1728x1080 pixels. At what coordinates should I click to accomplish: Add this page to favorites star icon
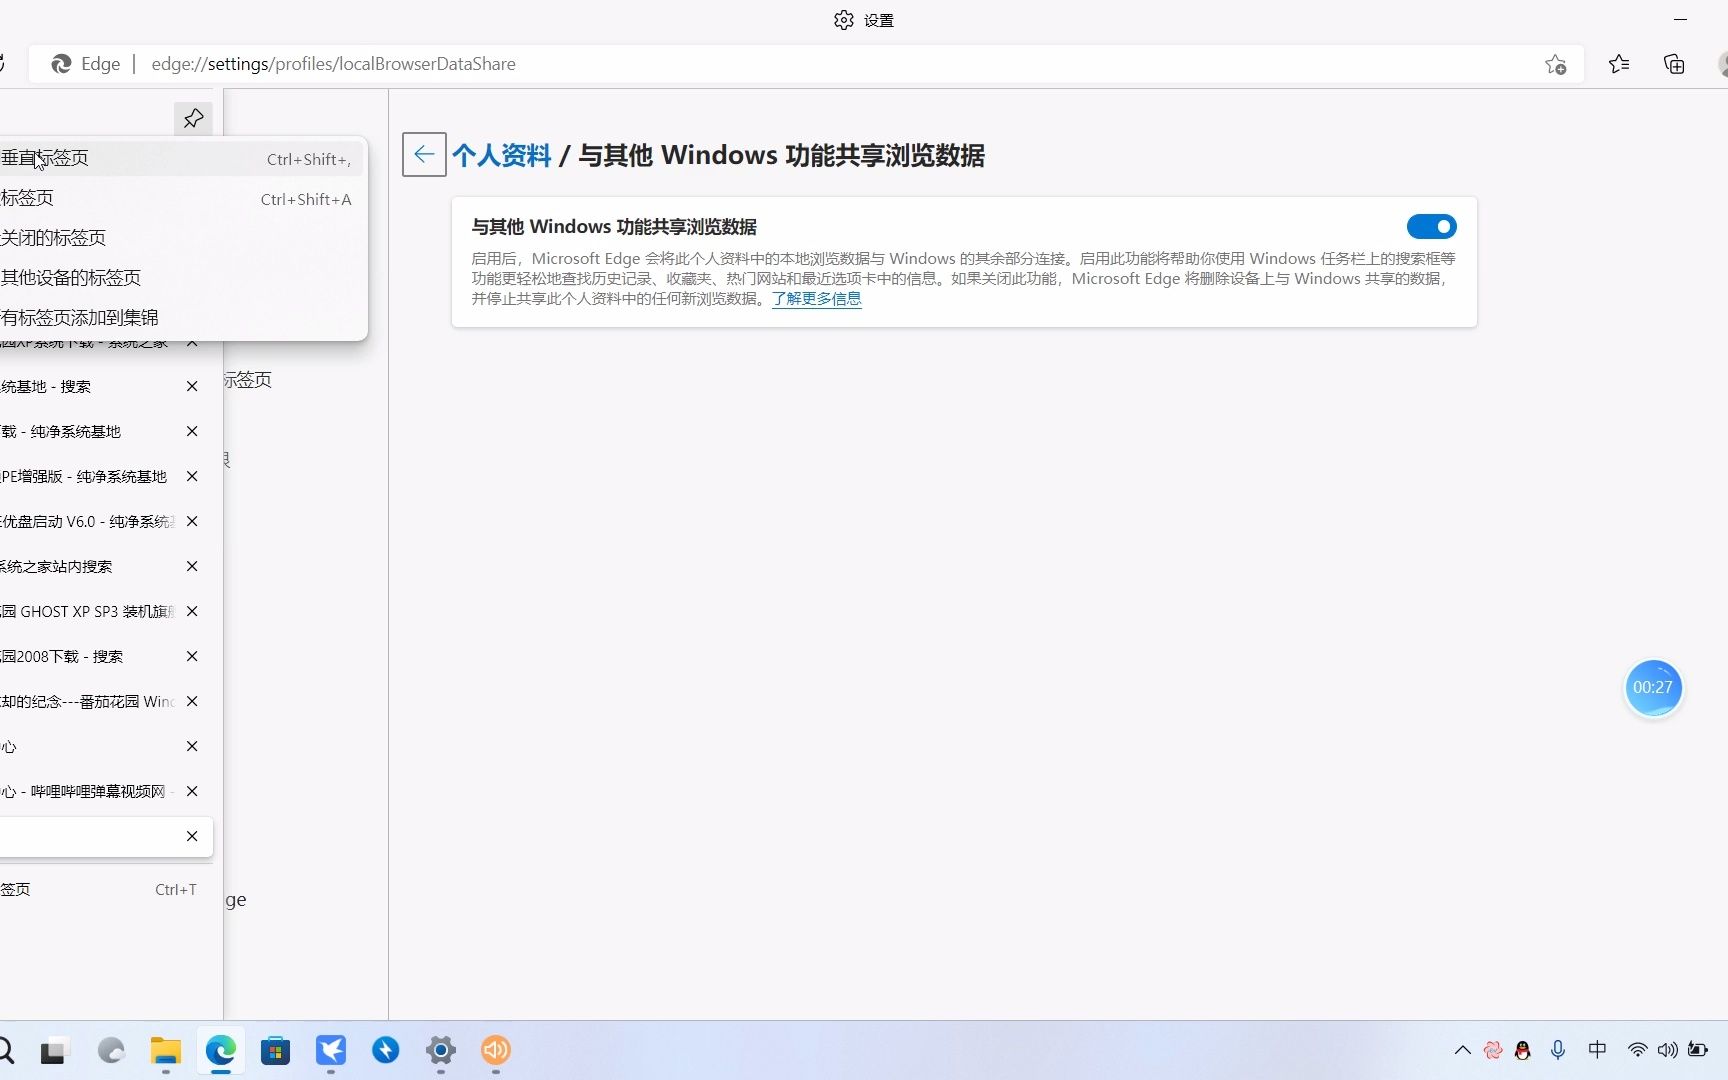tap(1555, 64)
